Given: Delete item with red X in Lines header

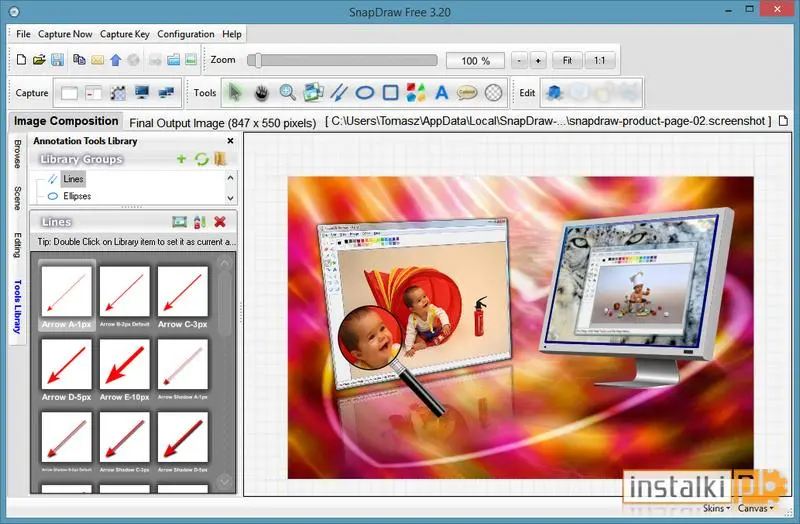Looking at the screenshot, I should (x=220, y=221).
